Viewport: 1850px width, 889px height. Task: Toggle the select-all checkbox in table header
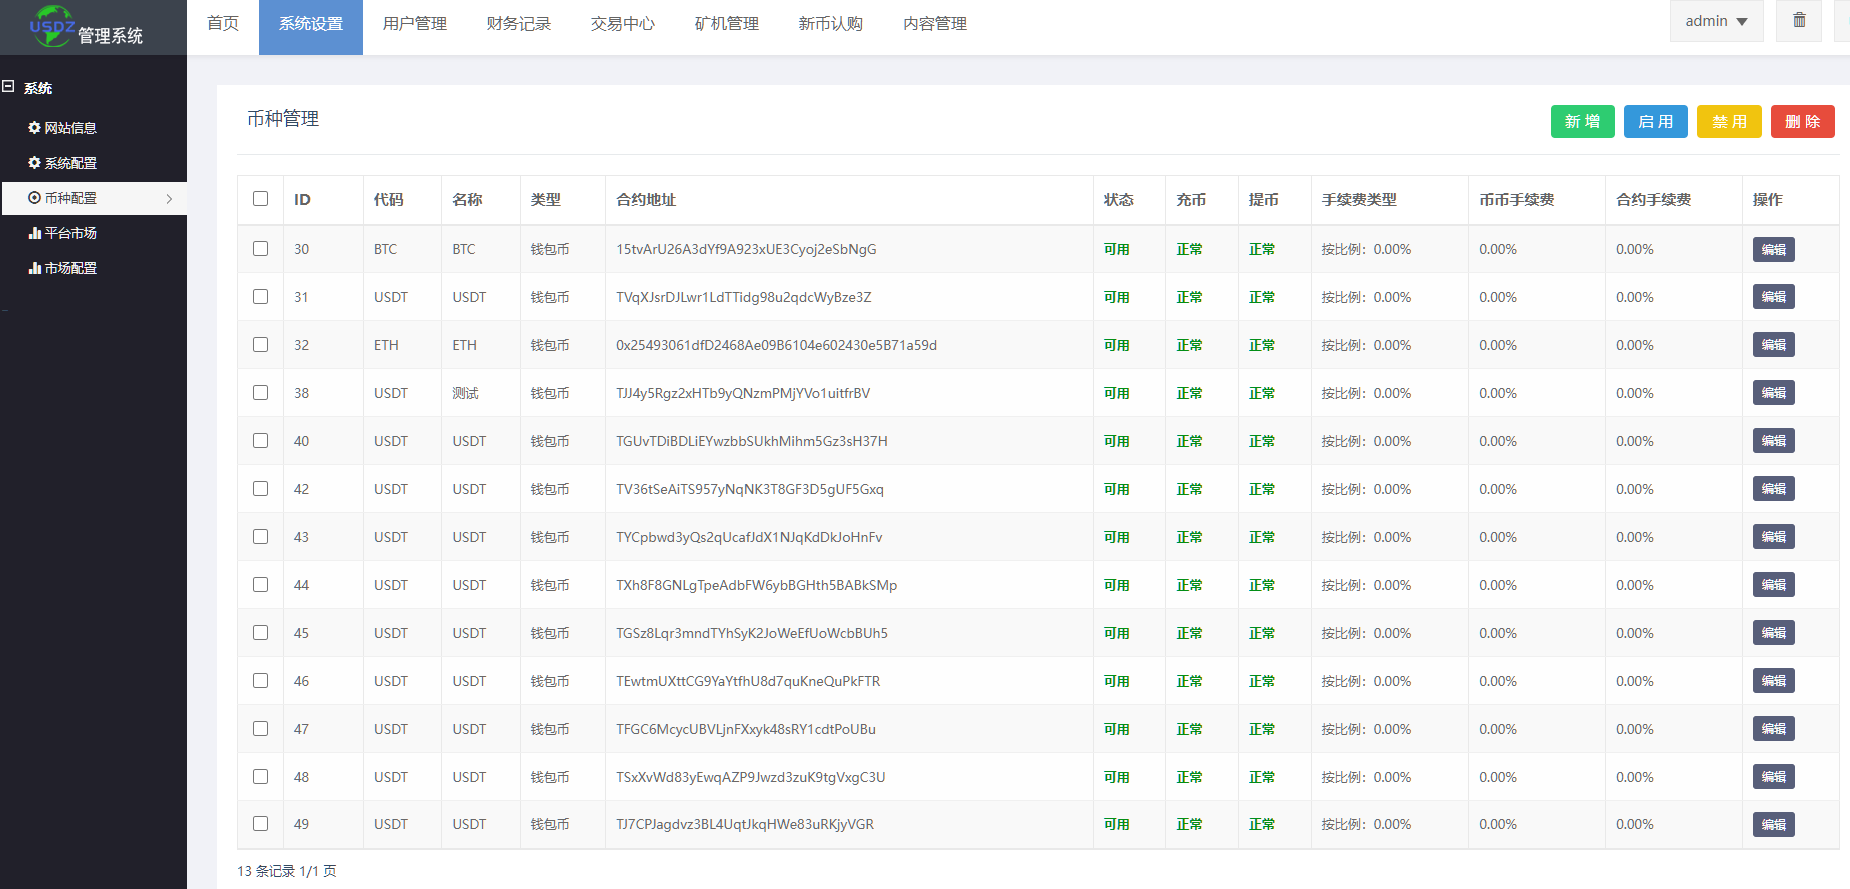(x=260, y=199)
